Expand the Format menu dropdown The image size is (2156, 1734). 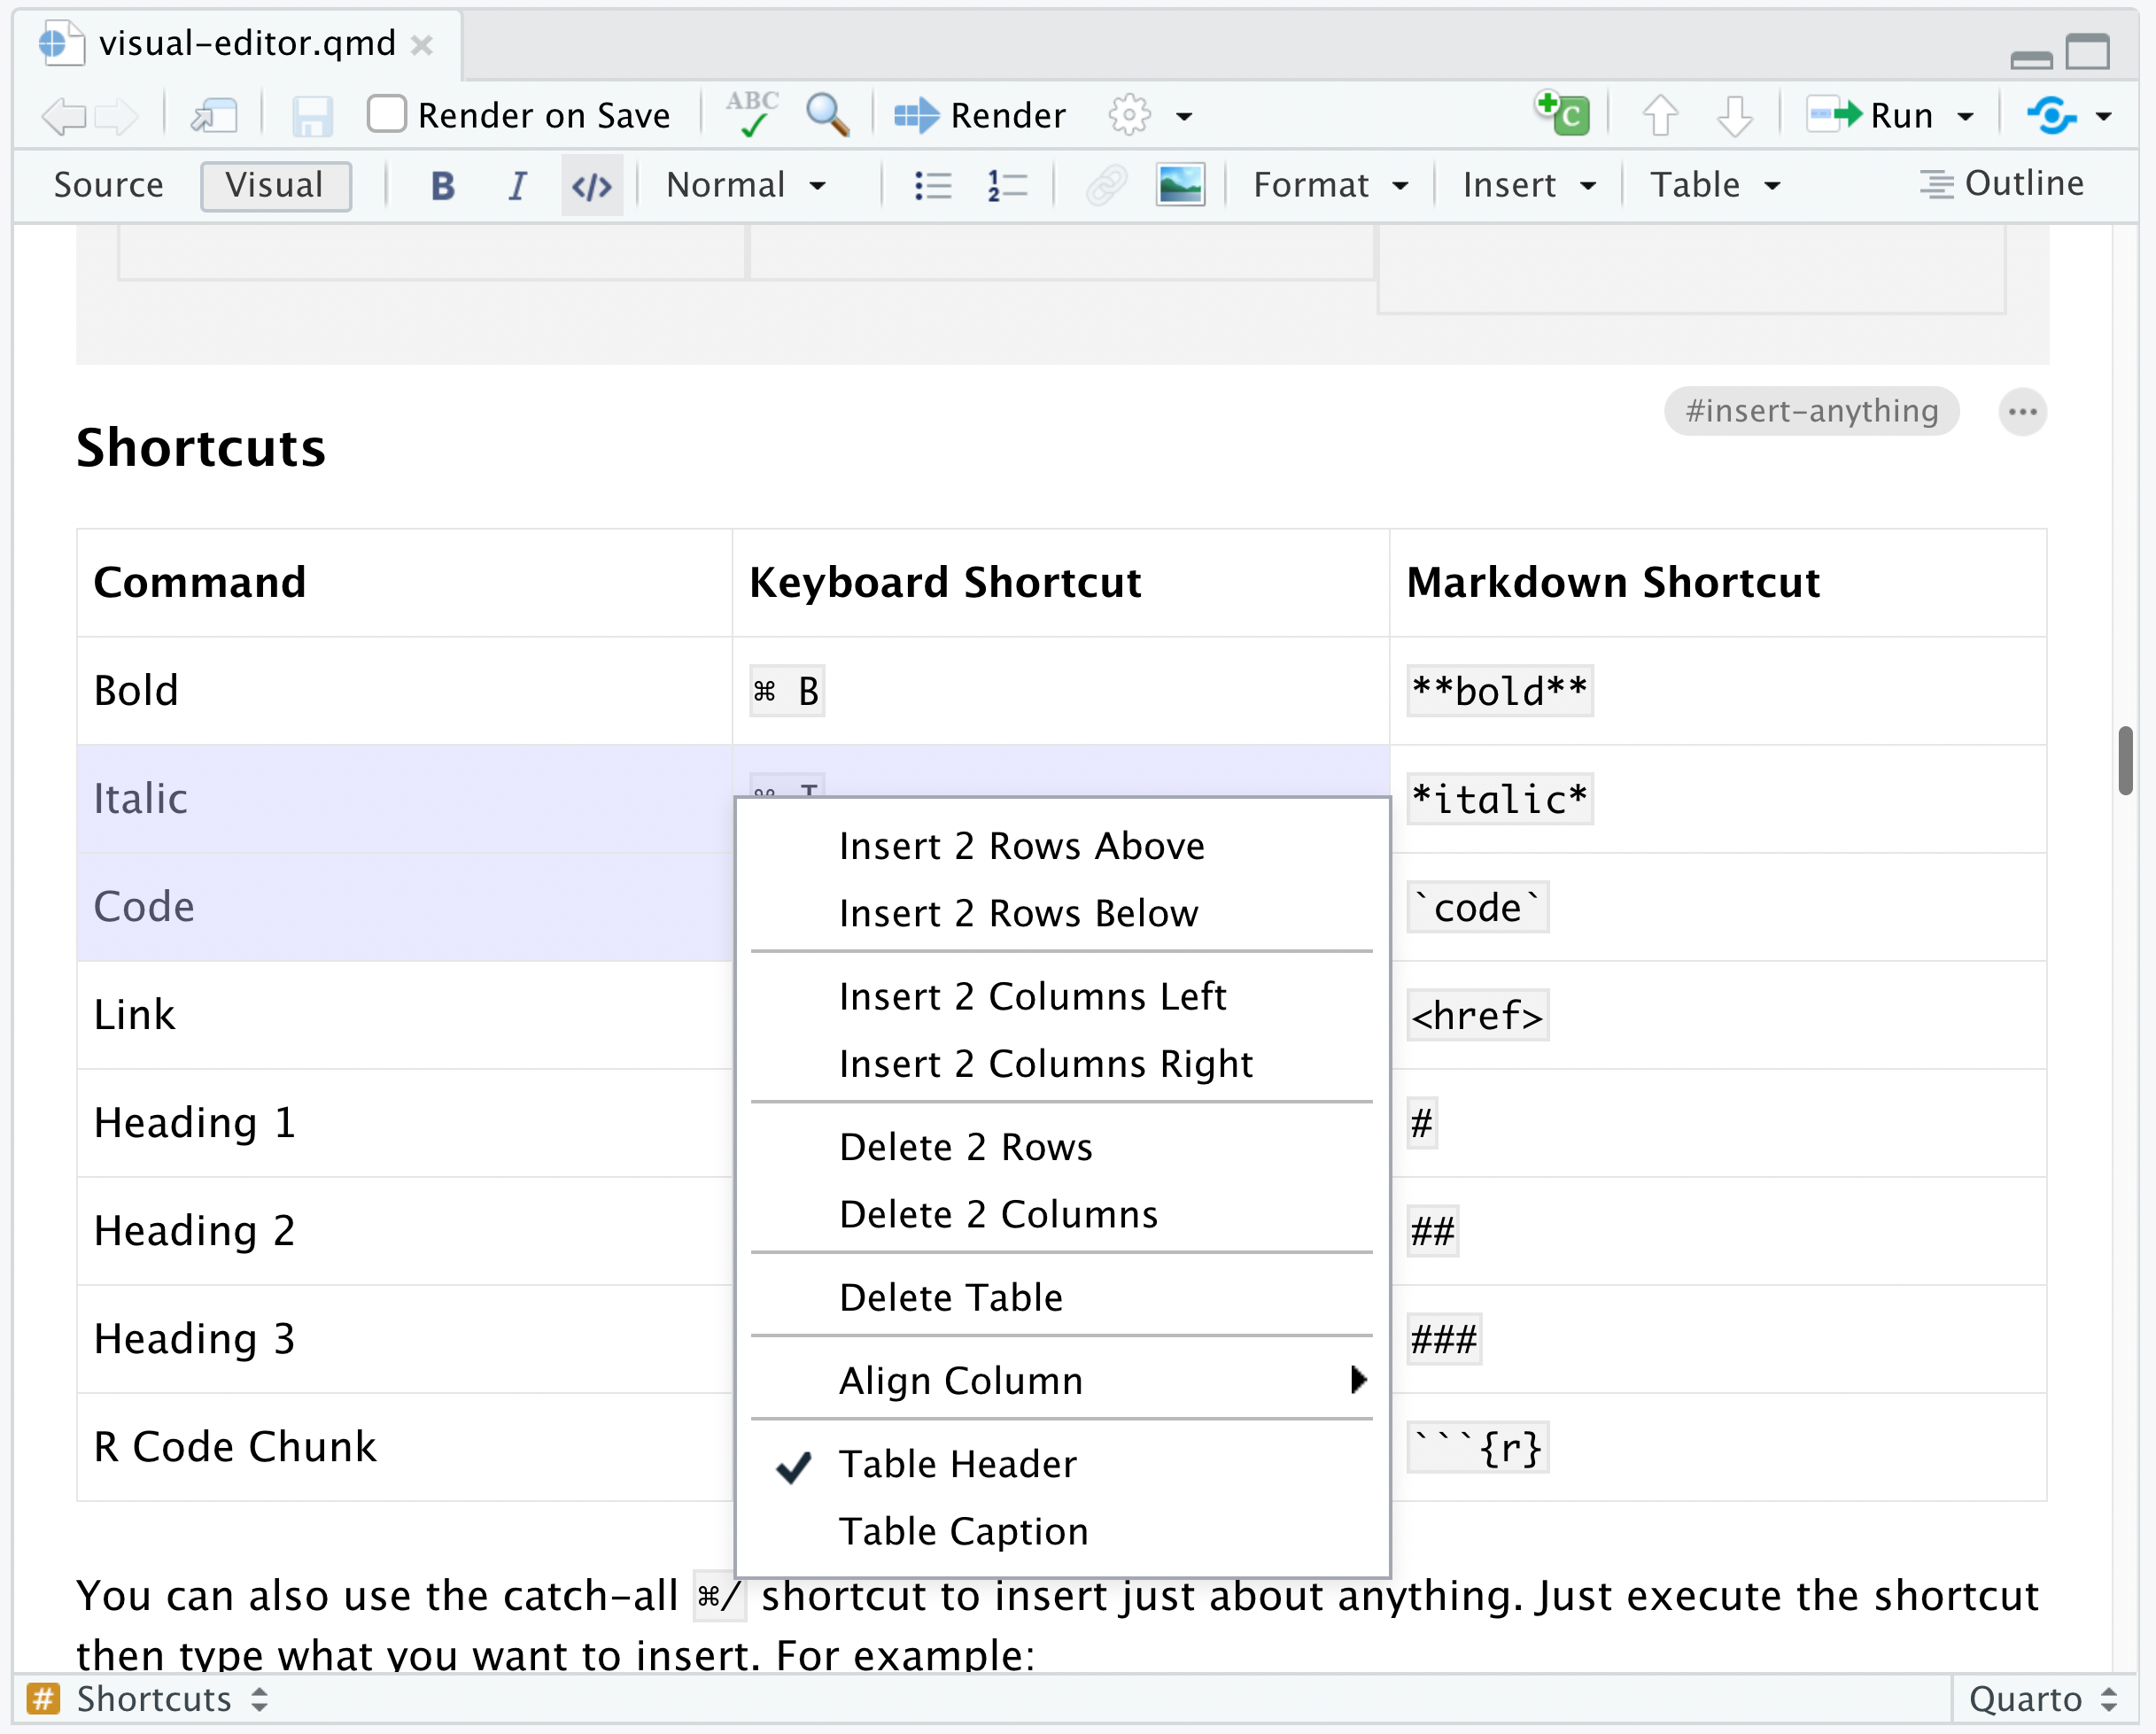point(1330,185)
